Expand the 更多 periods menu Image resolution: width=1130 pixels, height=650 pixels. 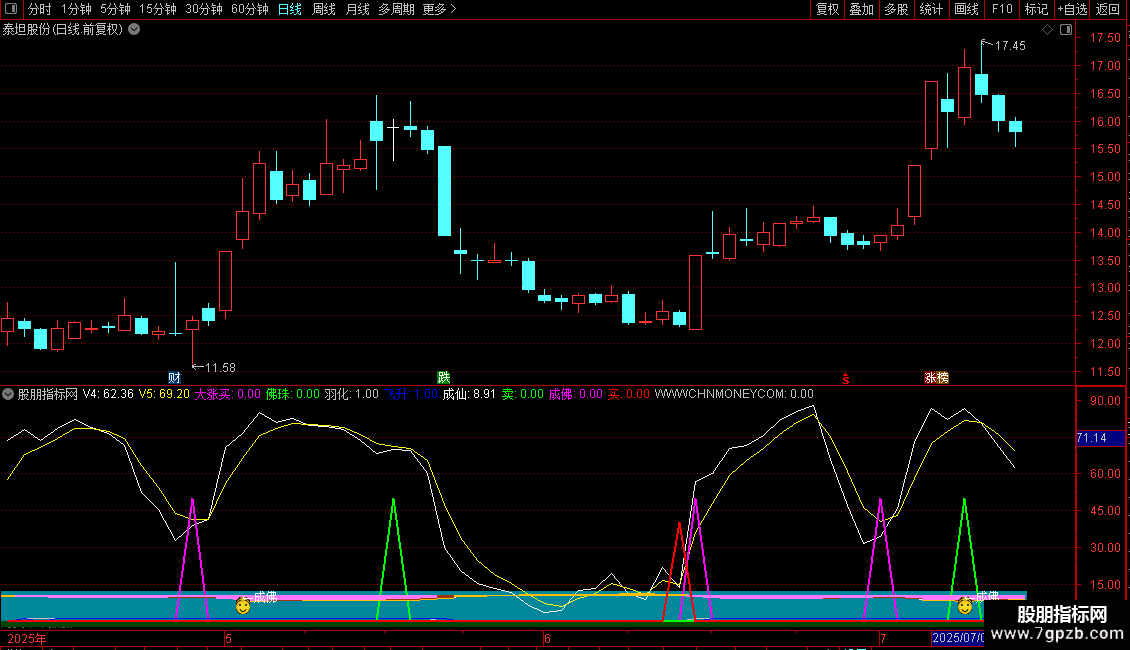439,9
